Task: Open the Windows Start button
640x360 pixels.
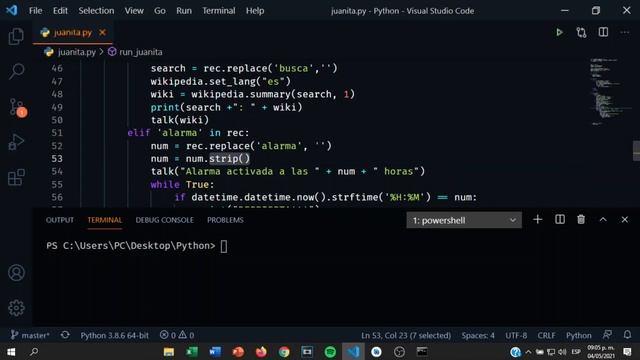Action: pos(11,352)
